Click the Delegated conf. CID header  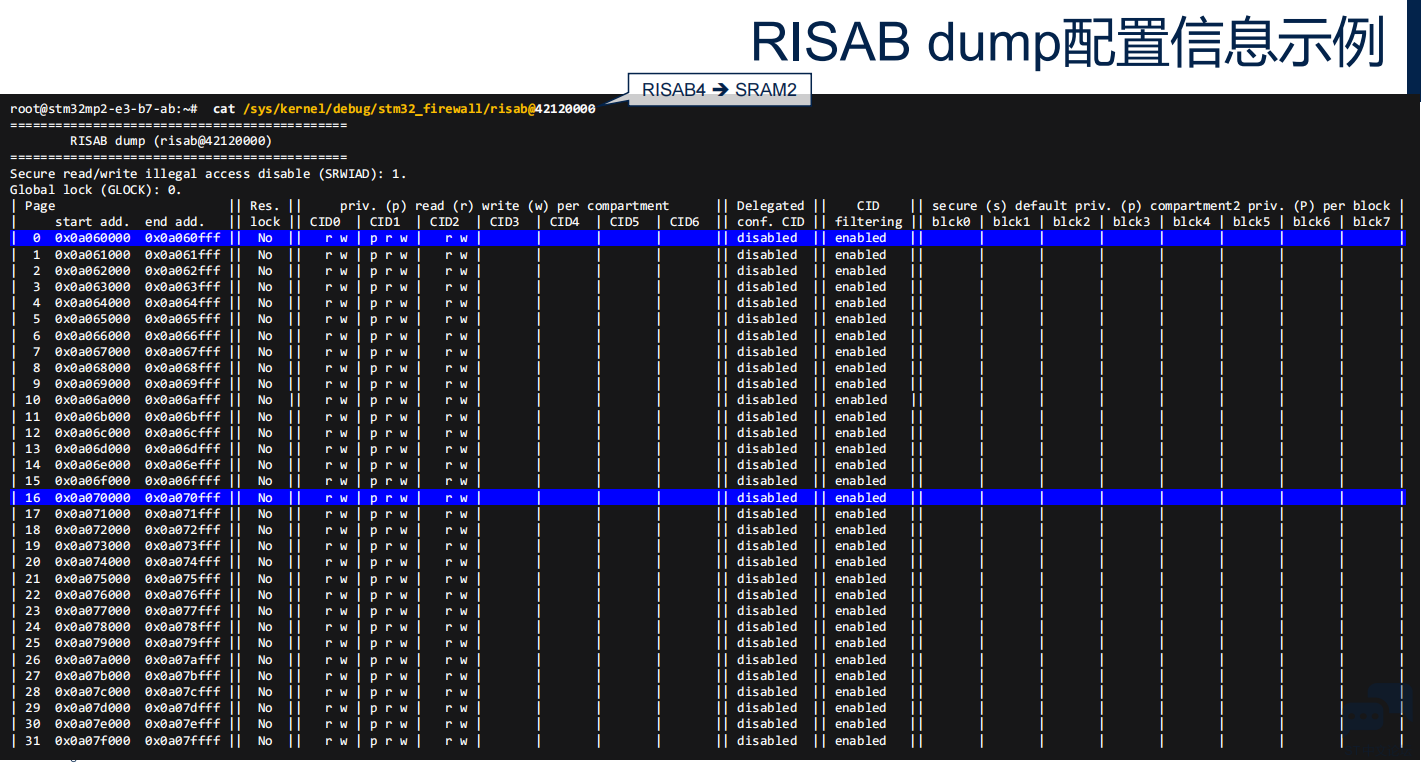pos(770,214)
